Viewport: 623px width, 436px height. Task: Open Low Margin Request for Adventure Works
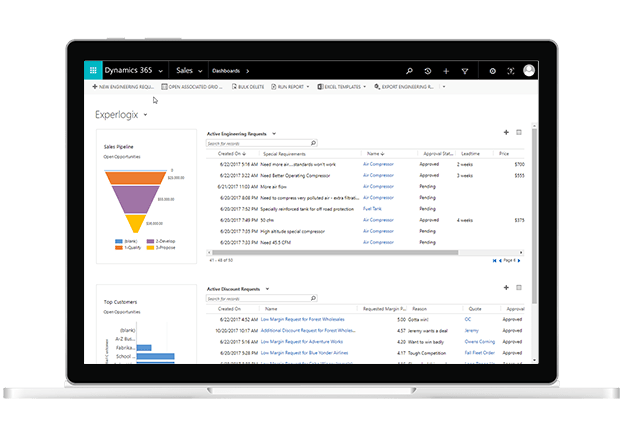(x=302, y=341)
